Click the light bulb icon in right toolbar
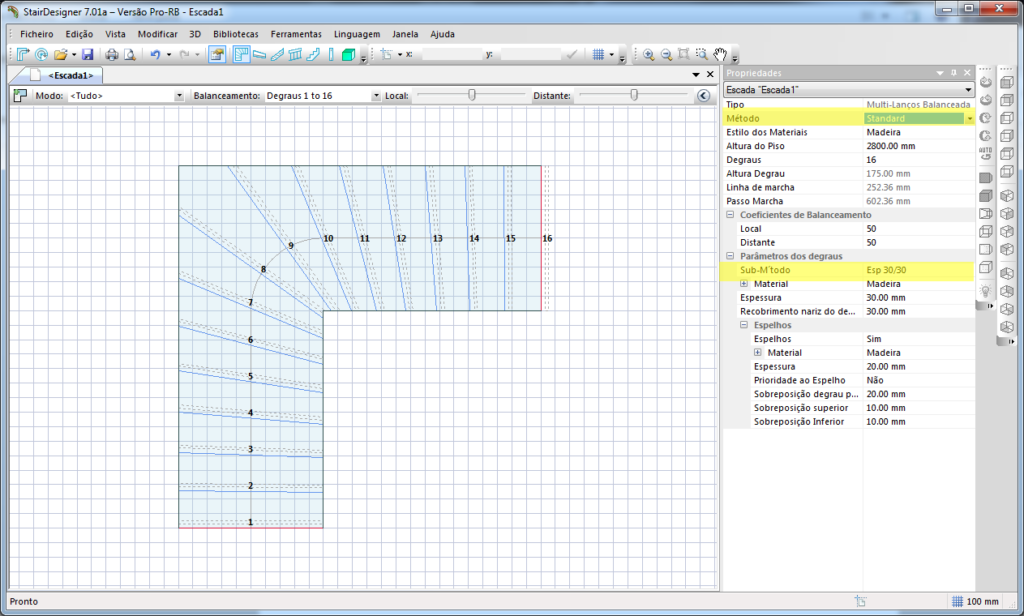 [985, 290]
